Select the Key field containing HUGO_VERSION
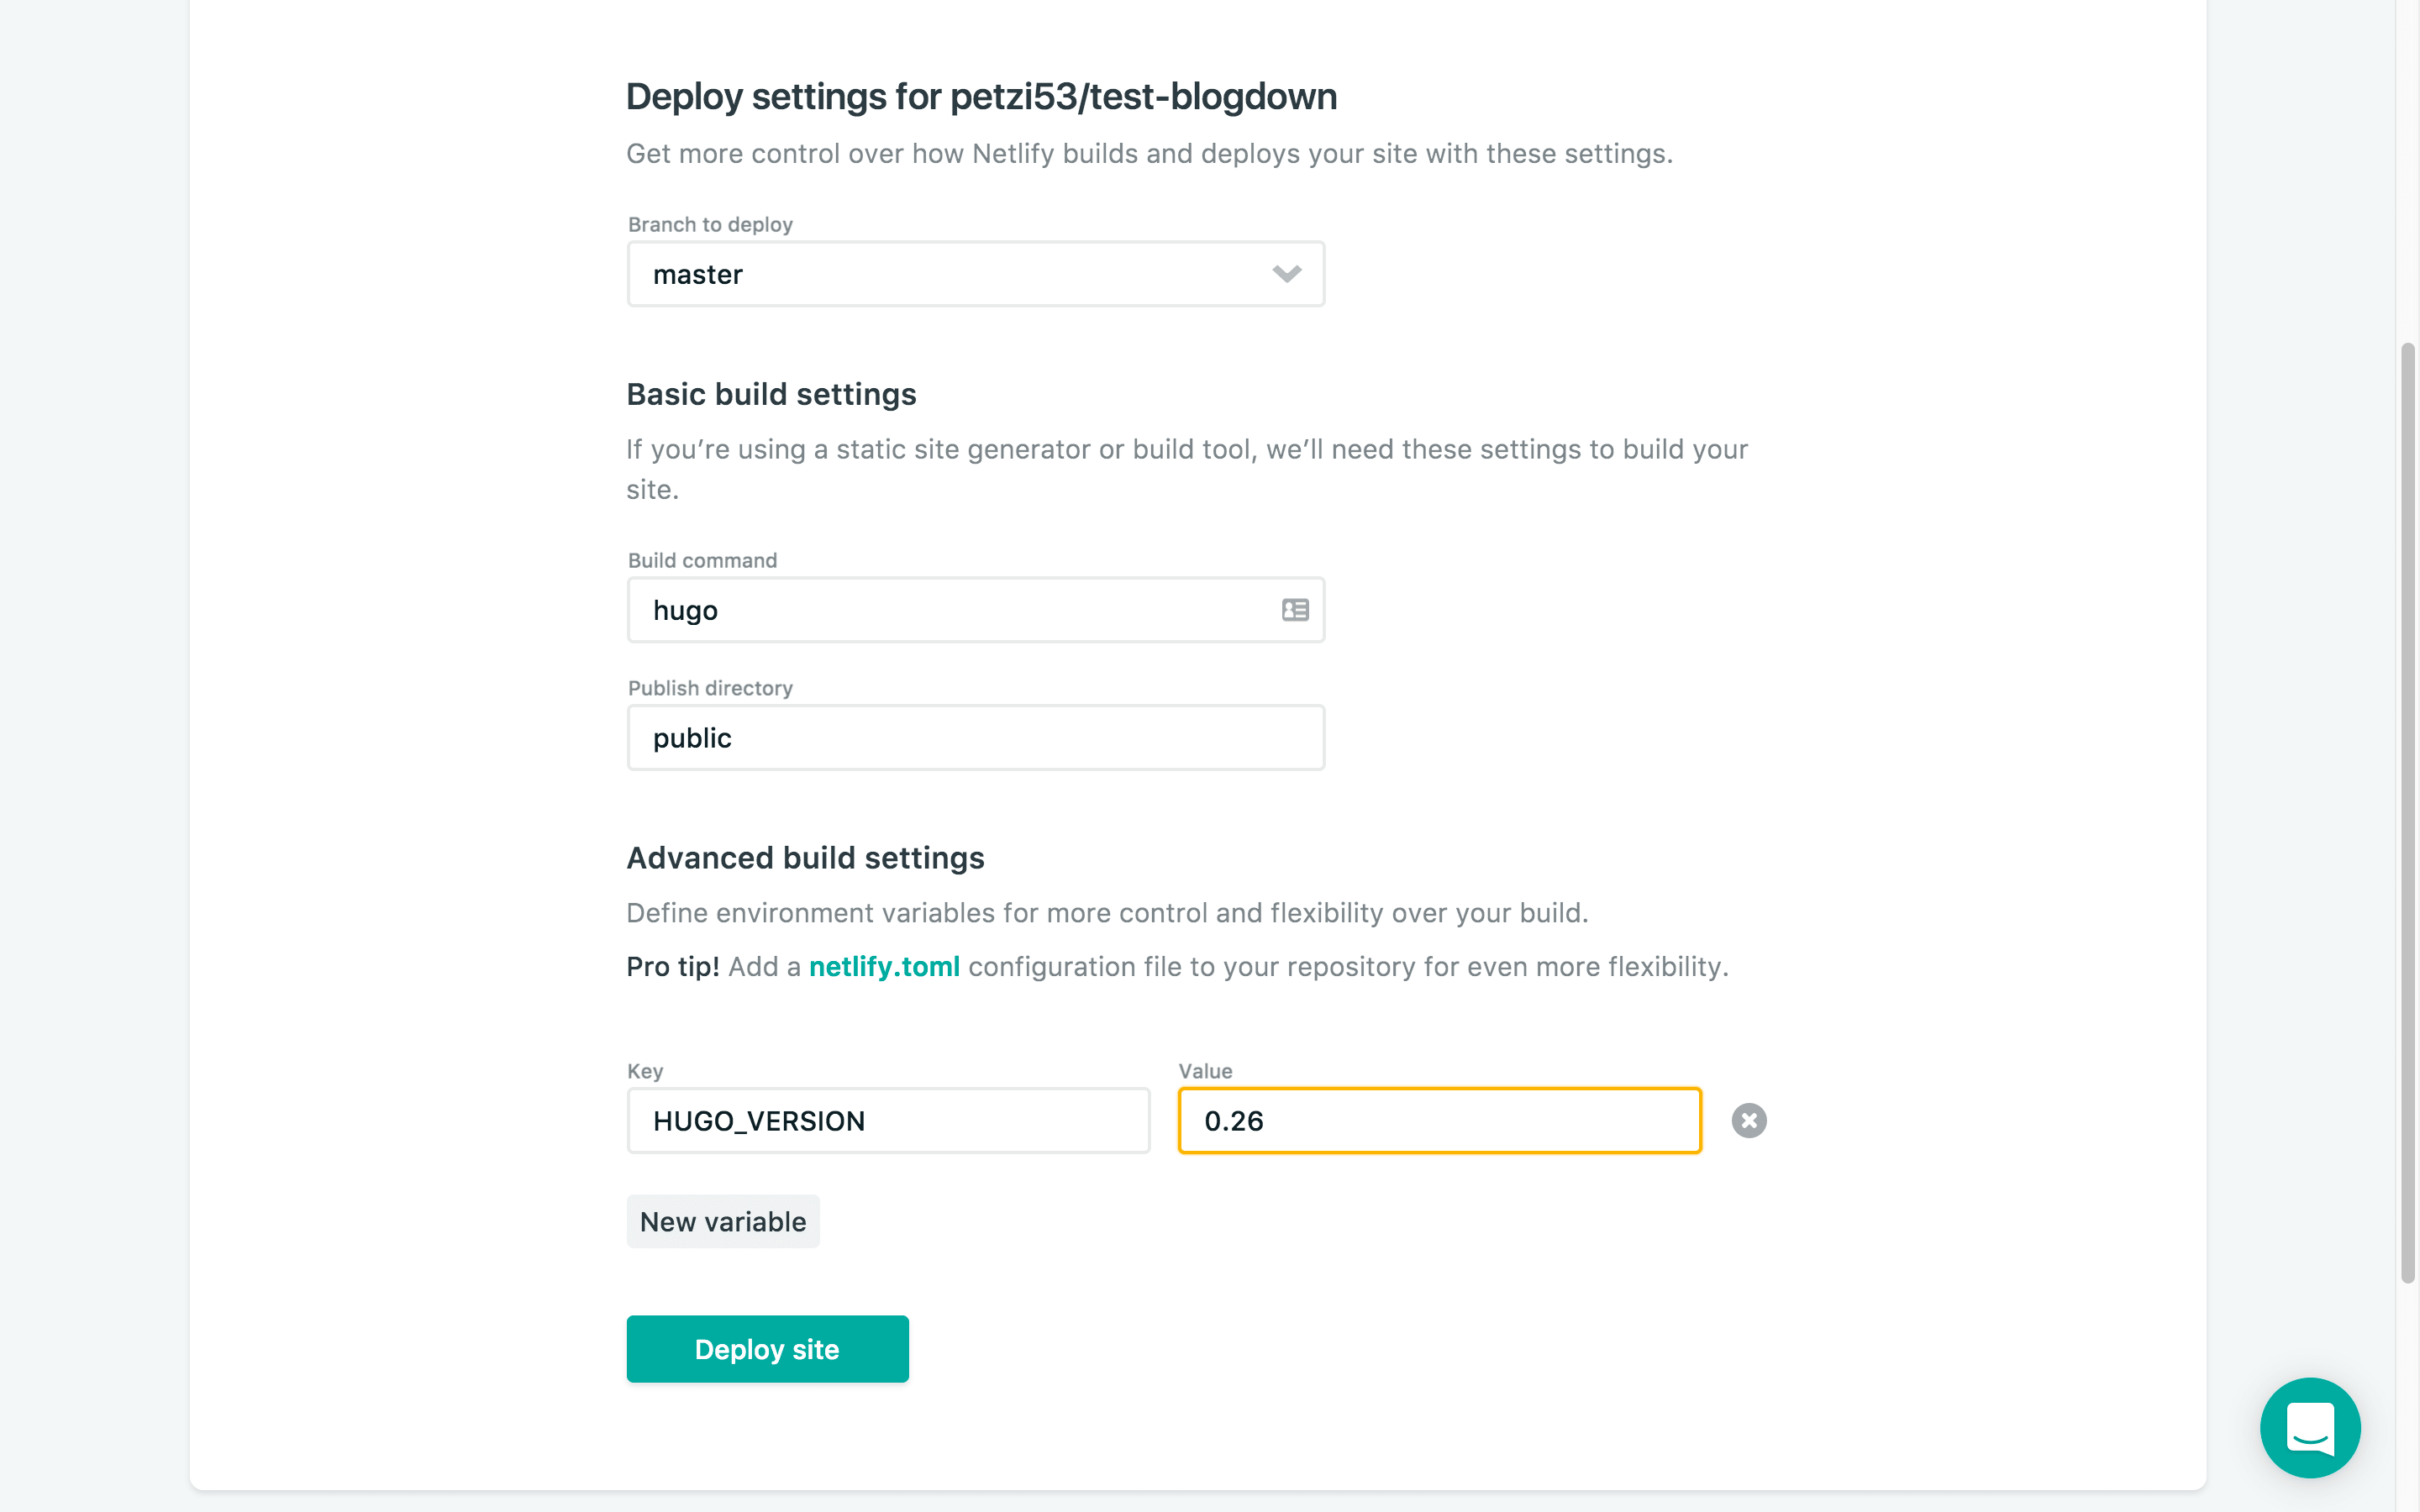 click(888, 1121)
